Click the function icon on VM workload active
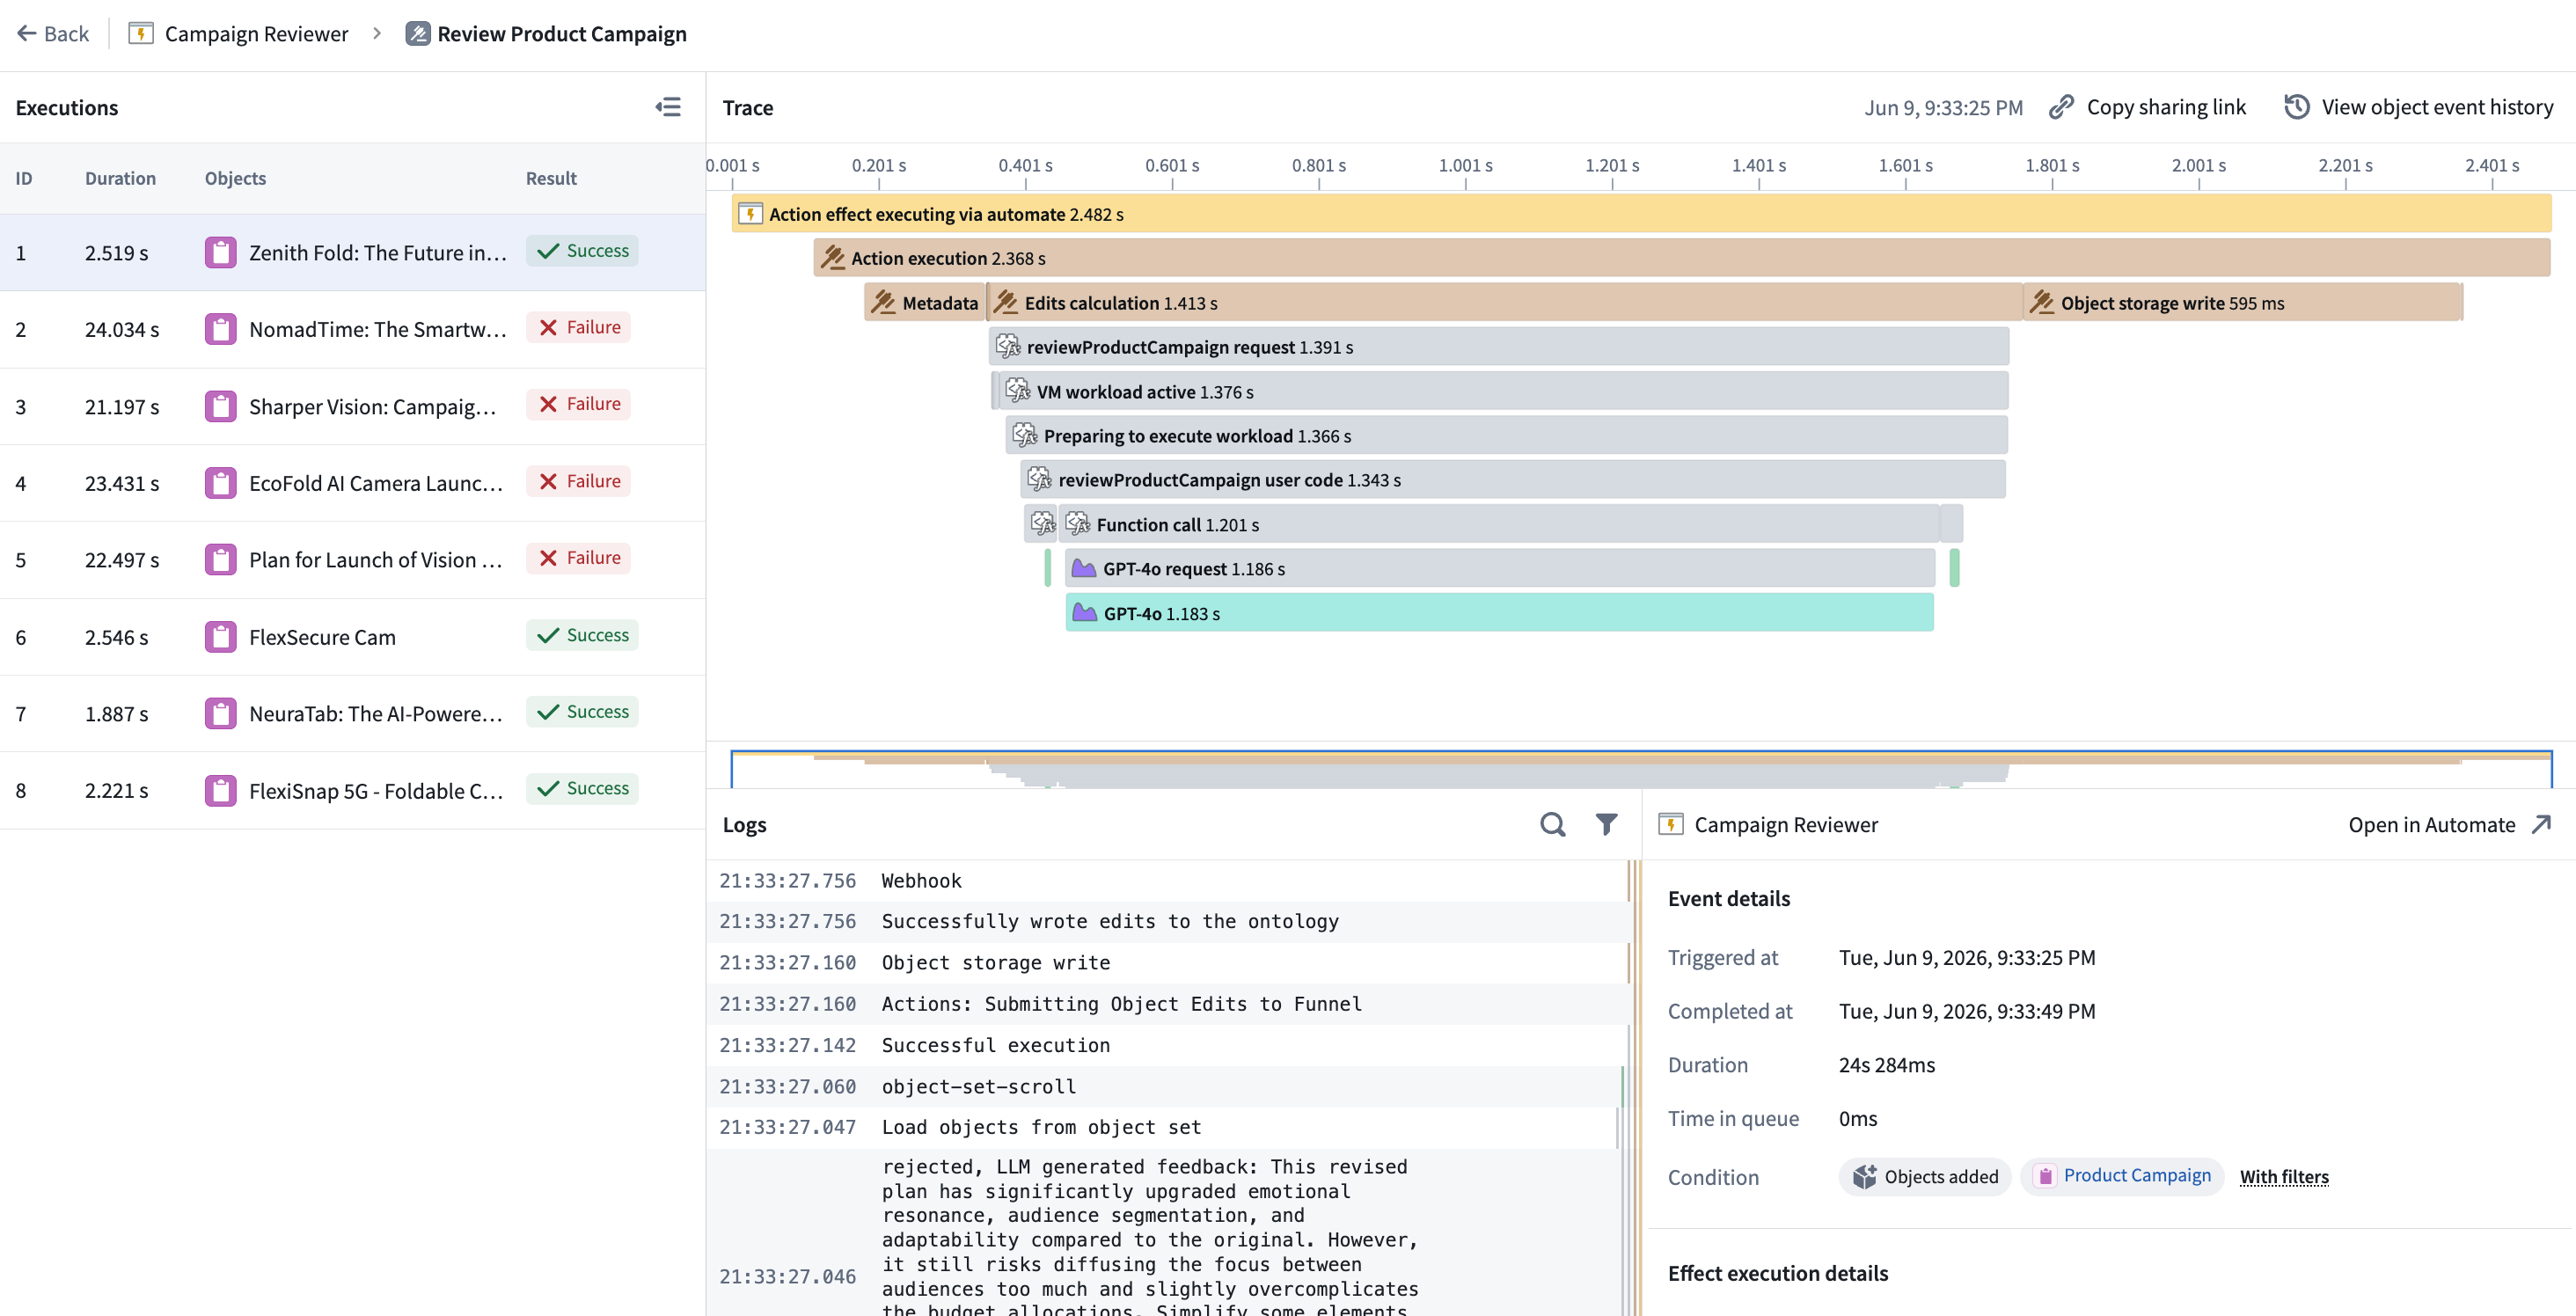 1018,391
